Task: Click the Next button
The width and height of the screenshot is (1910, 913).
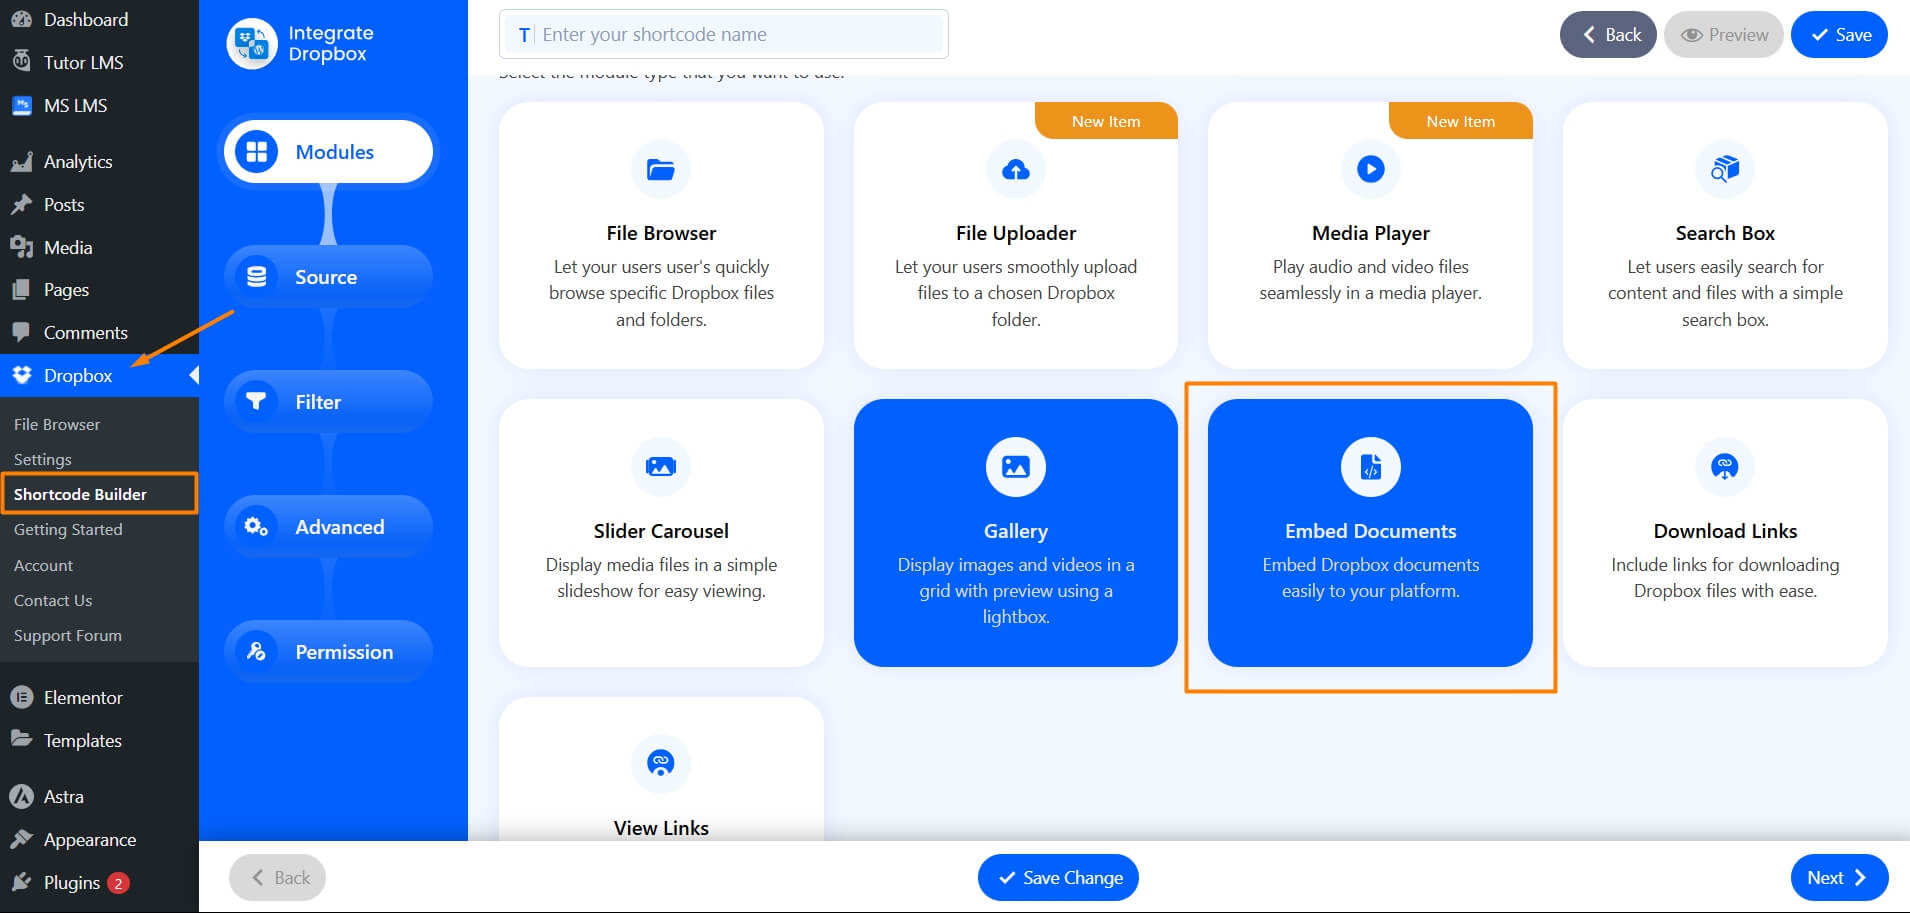Action: 1839,877
